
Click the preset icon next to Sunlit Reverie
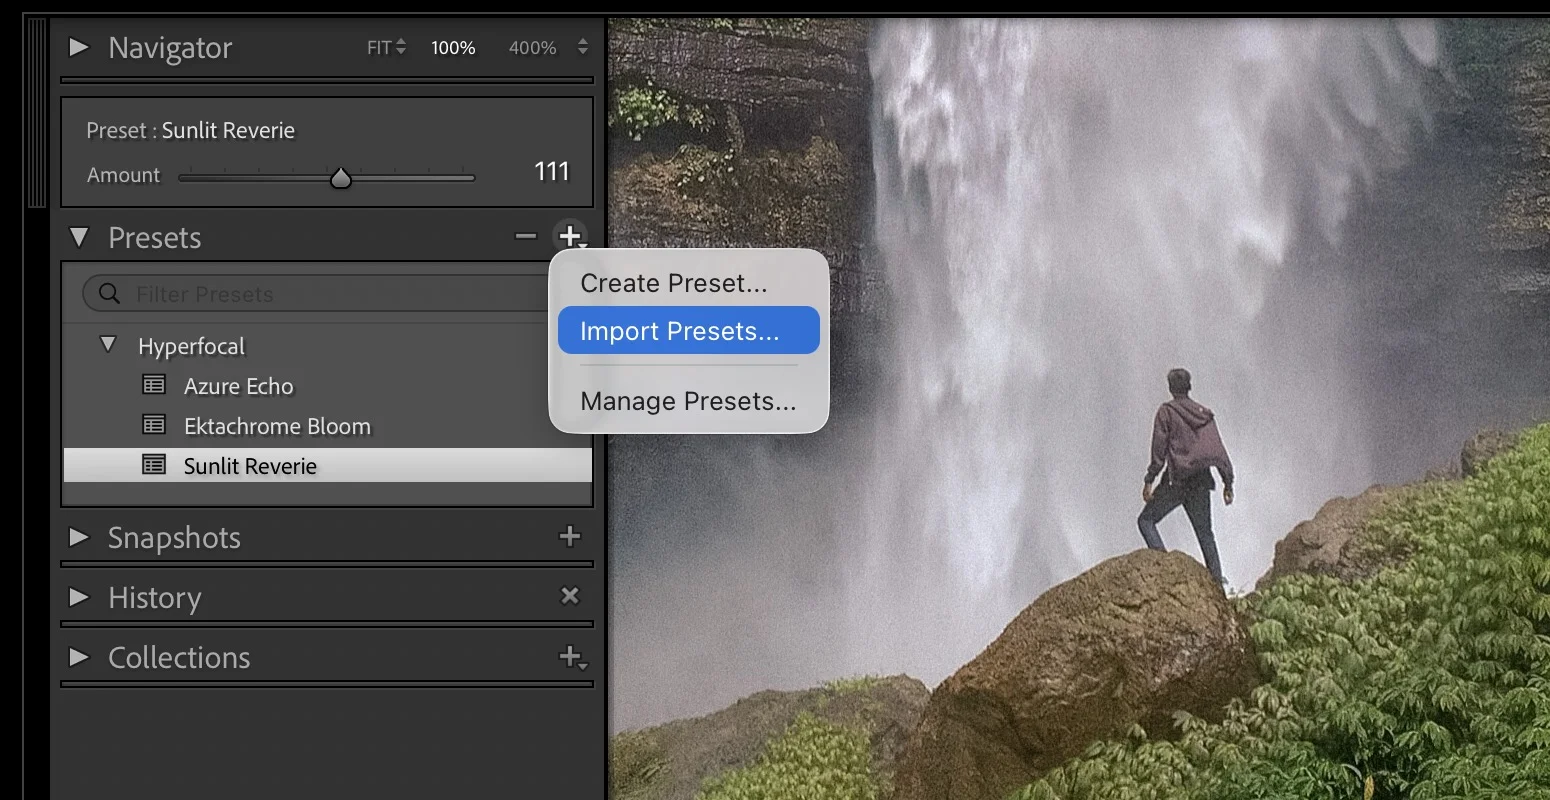[153, 465]
